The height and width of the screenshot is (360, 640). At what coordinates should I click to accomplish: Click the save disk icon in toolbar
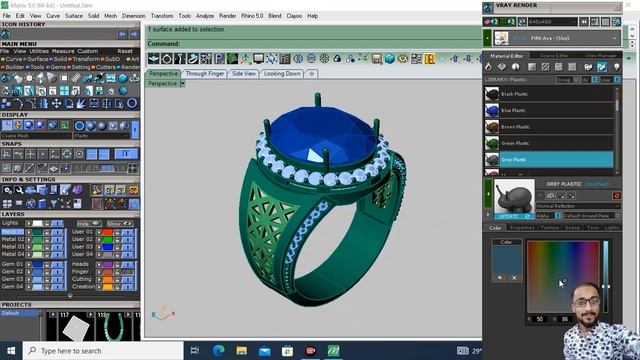pos(376,59)
